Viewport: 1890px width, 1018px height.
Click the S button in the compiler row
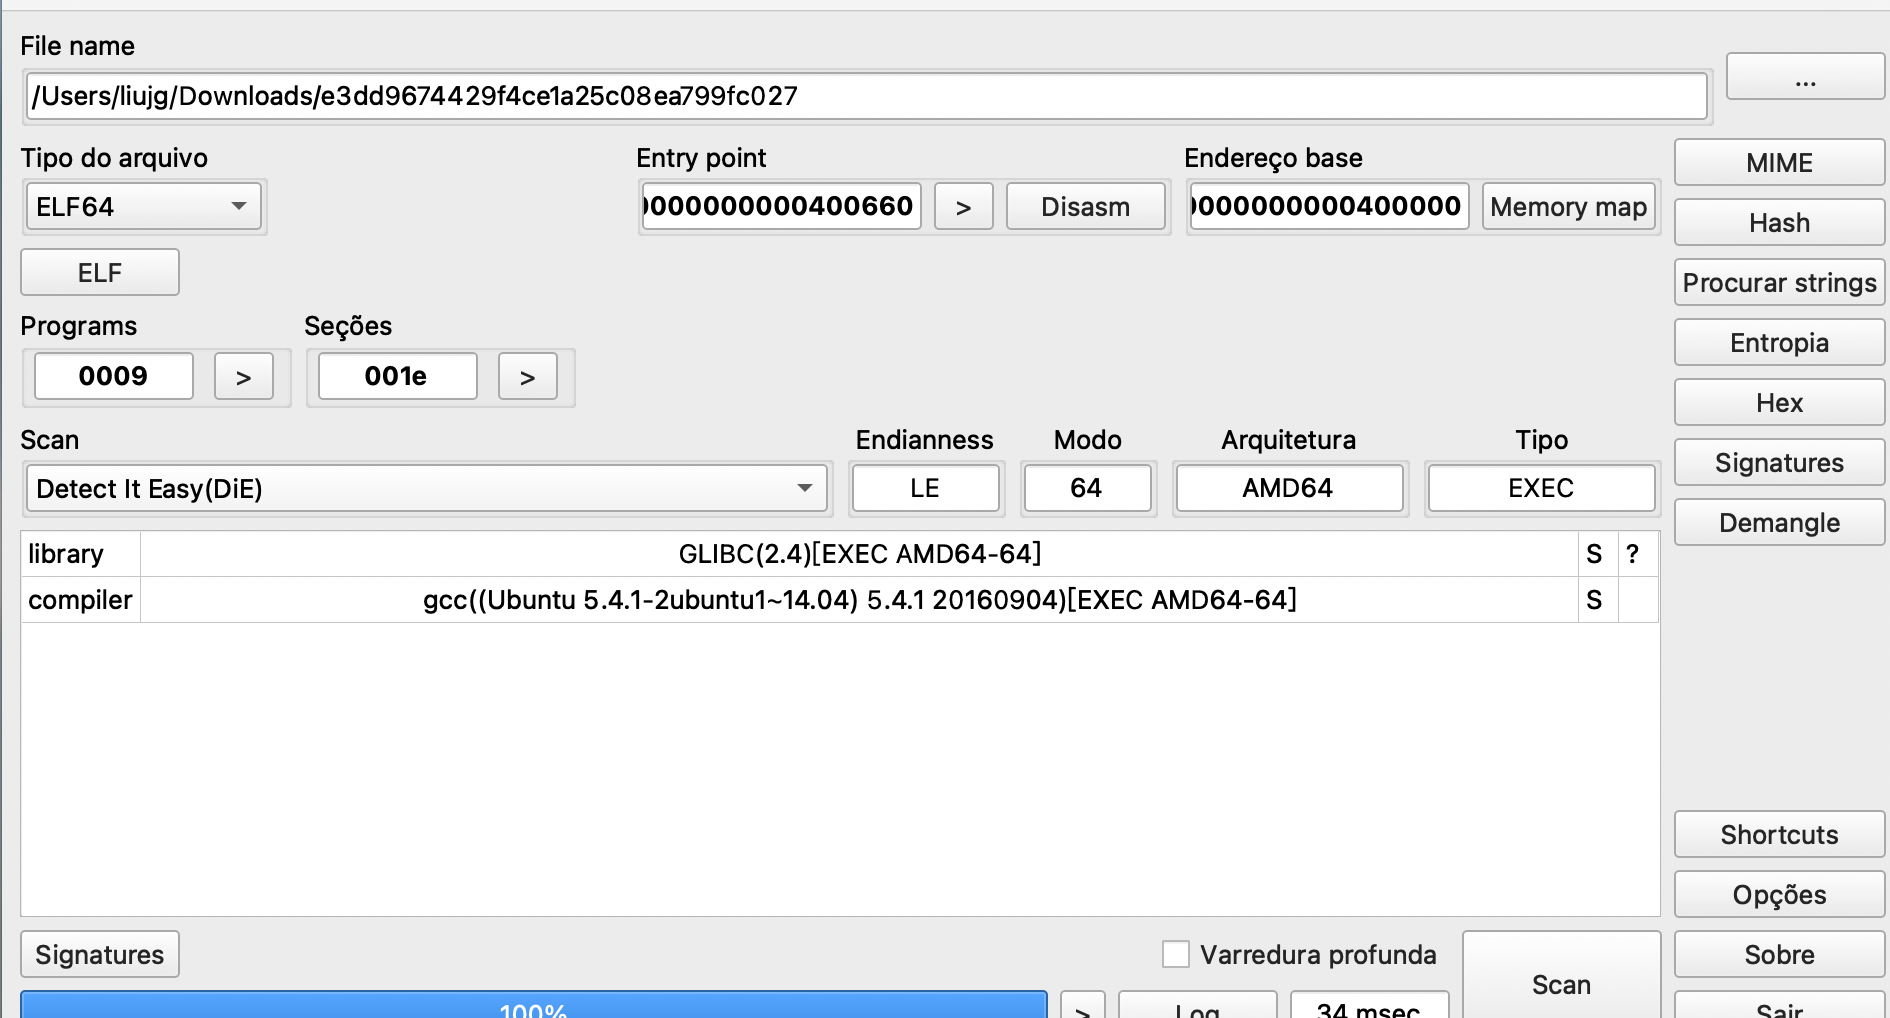pyautogui.click(x=1594, y=600)
